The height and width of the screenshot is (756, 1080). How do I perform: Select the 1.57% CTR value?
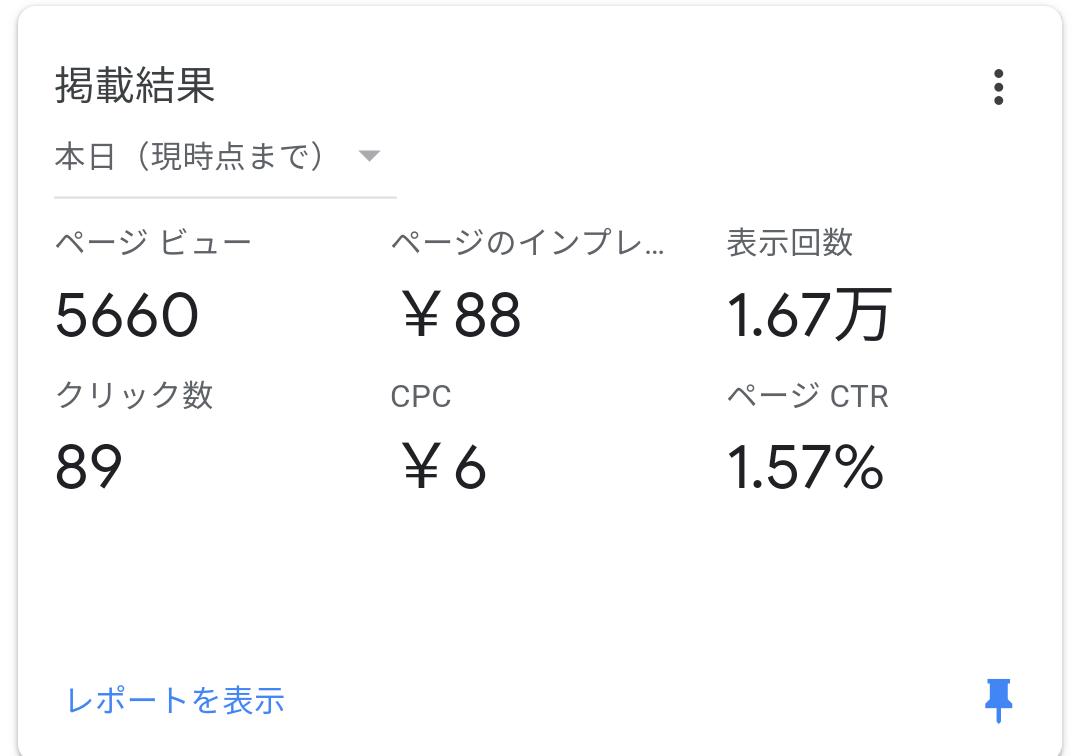point(805,467)
